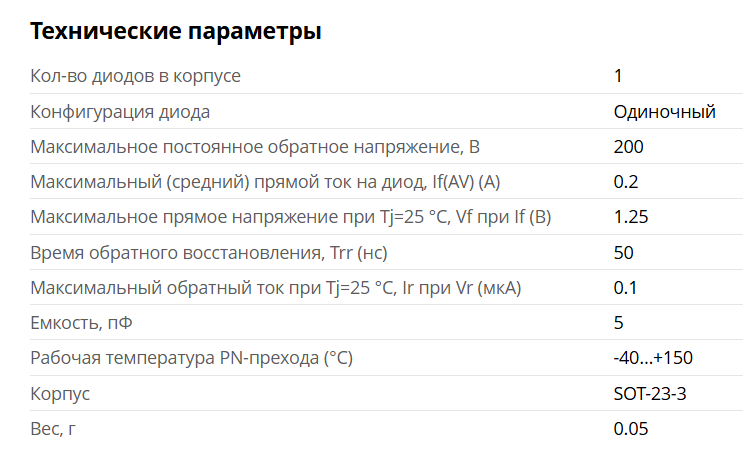Click the recovery time value 50
This screenshot has height=450, width=743.
pyautogui.click(x=623, y=252)
